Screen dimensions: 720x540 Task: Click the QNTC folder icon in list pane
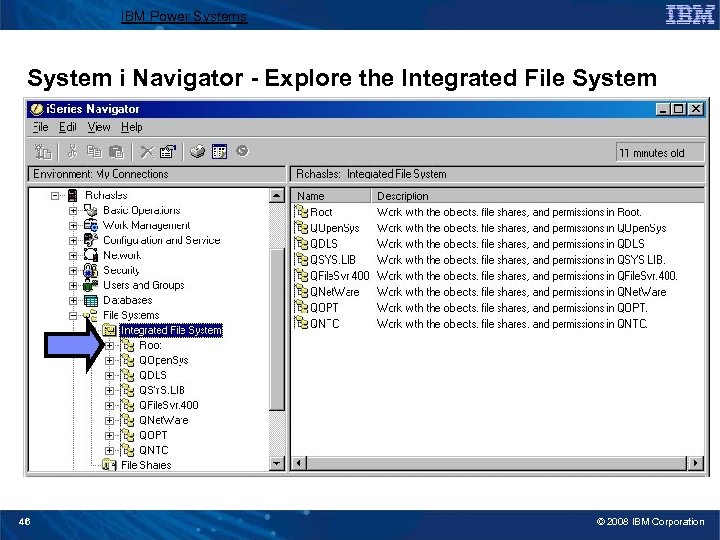click(x=302, y=323)
